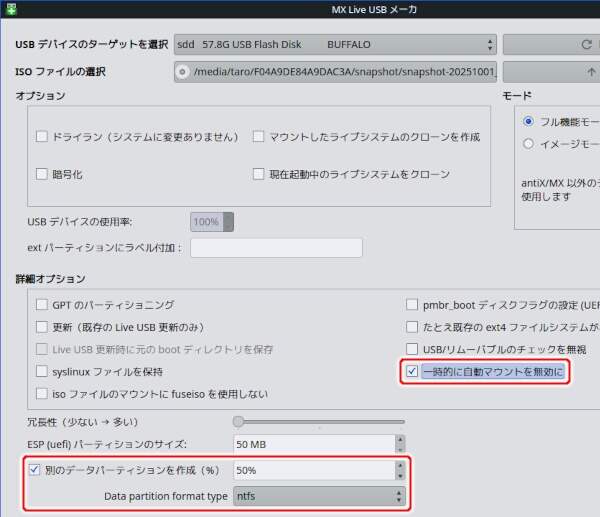
Task: Select the イメージモード radio button
Action: coord(529,144)
